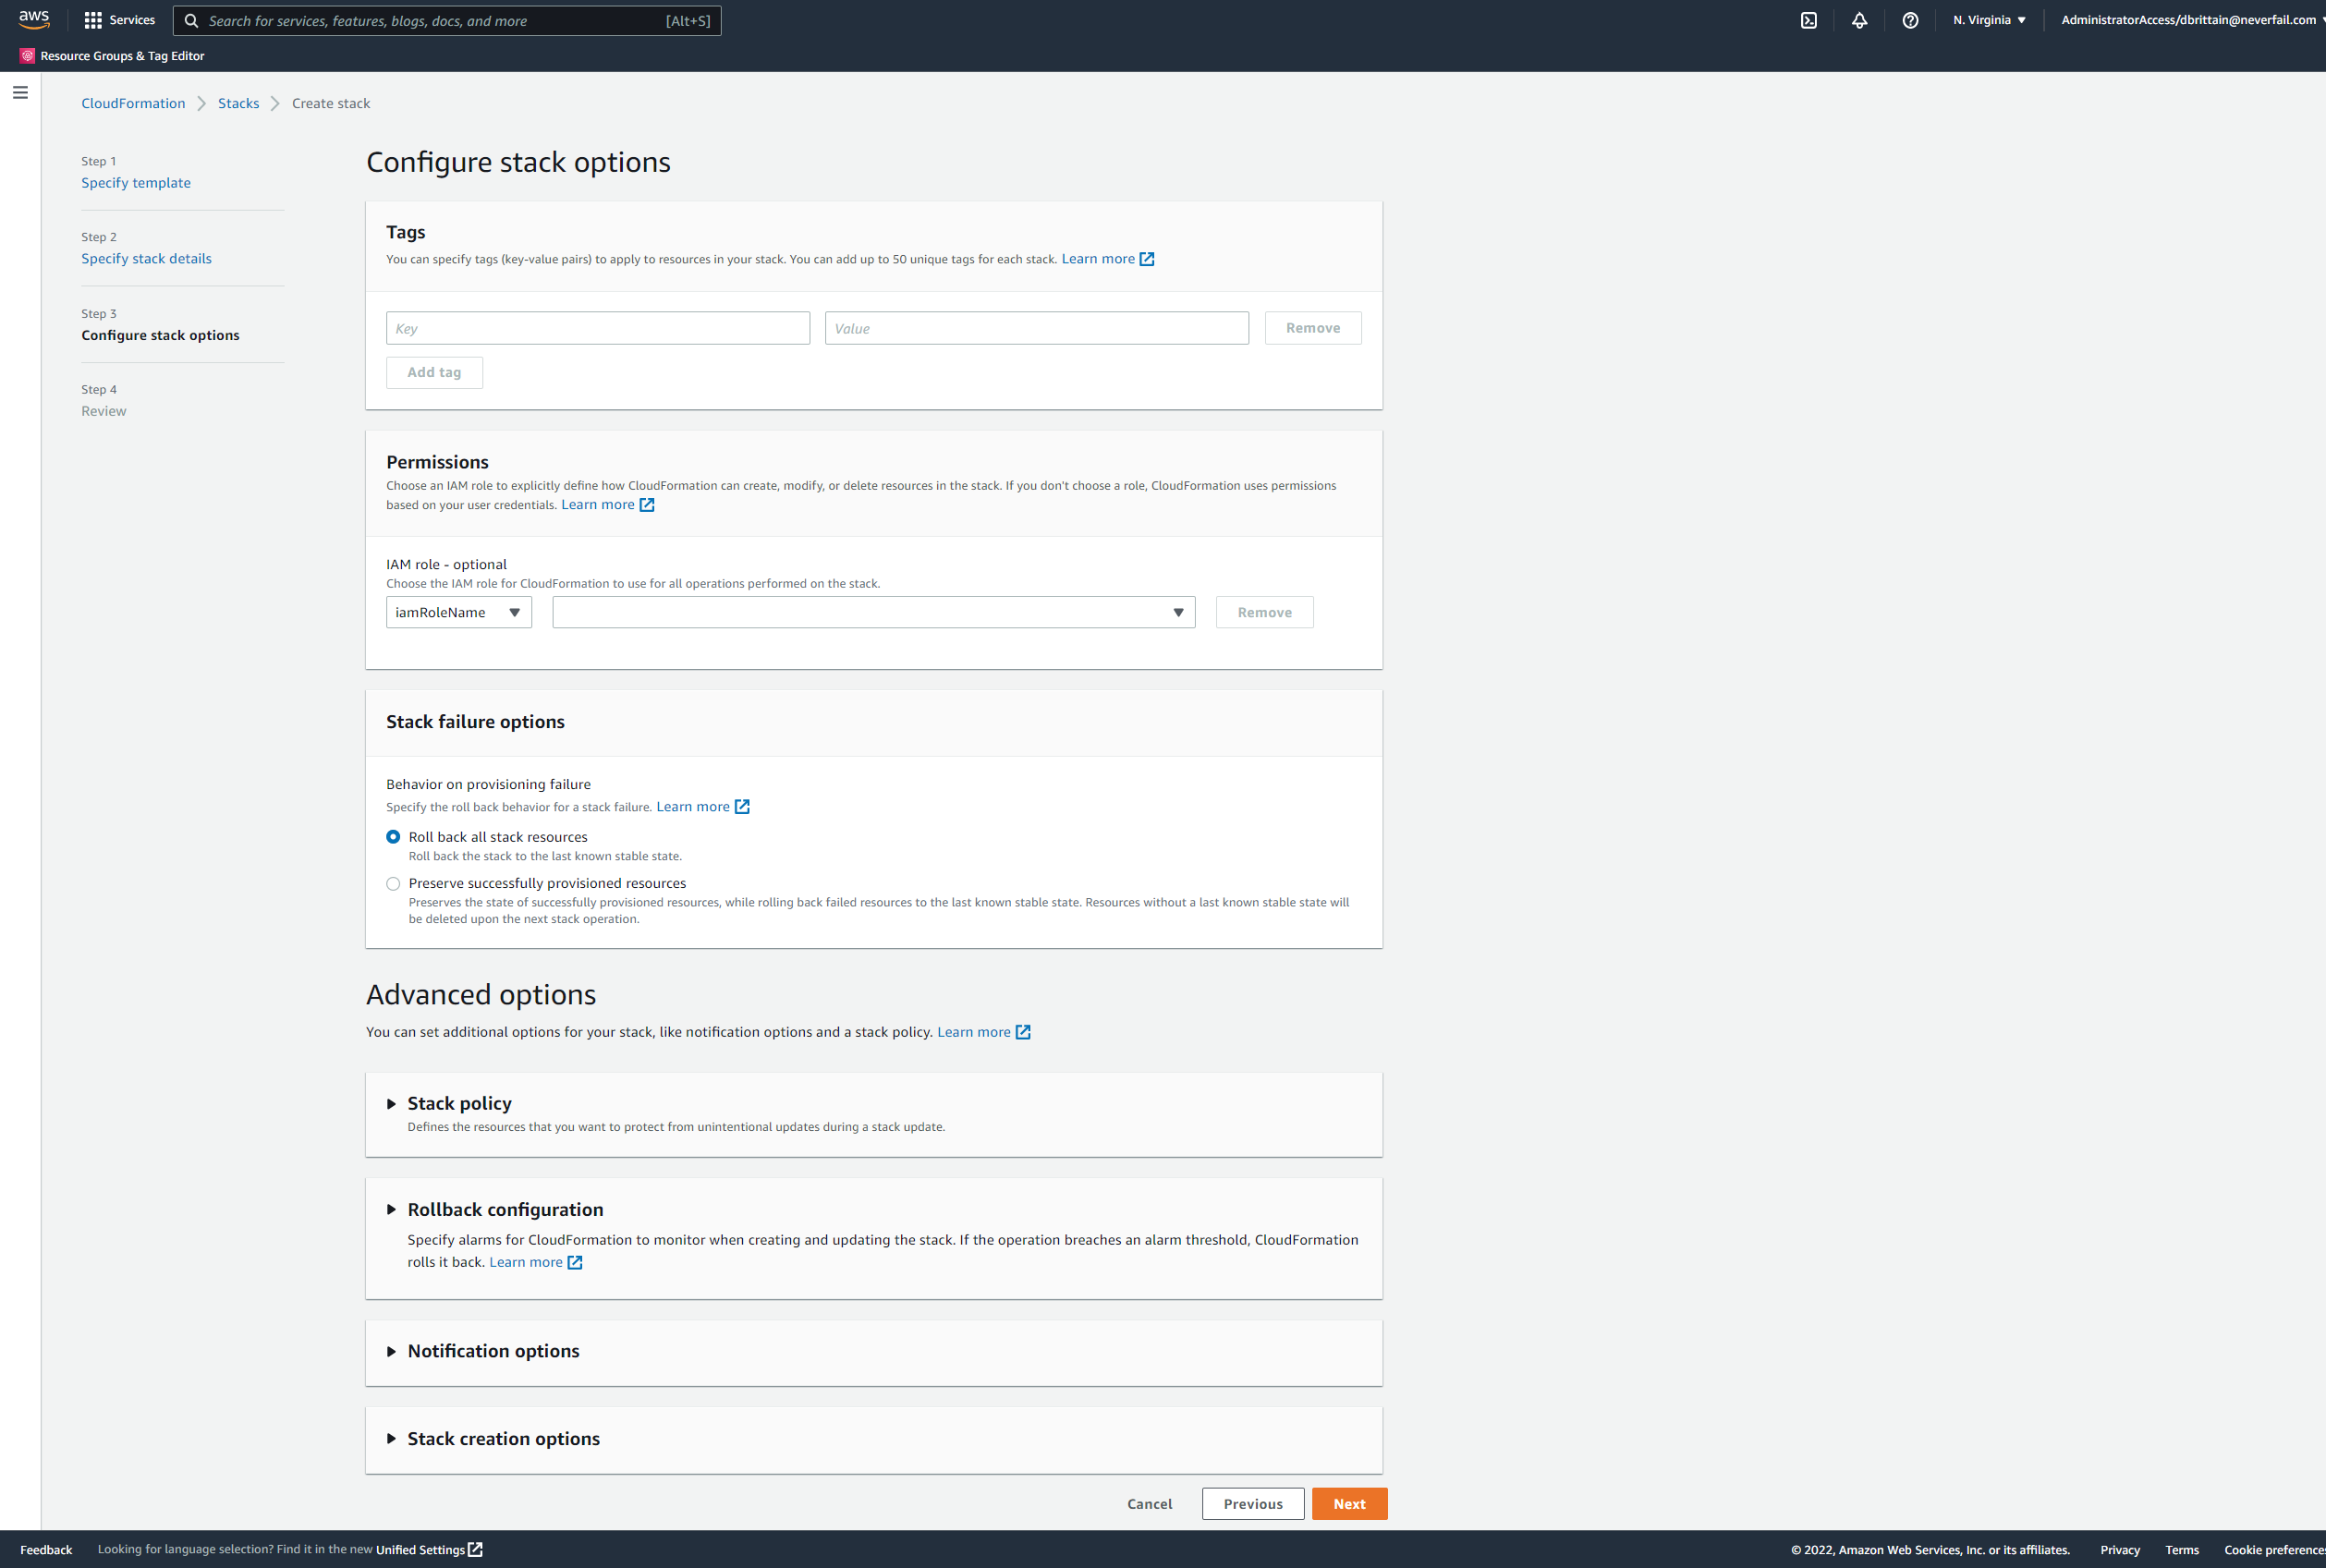Open the Services grid icon
The width and height of the screenshot is (2326, 1568).
tap(93, 19)
